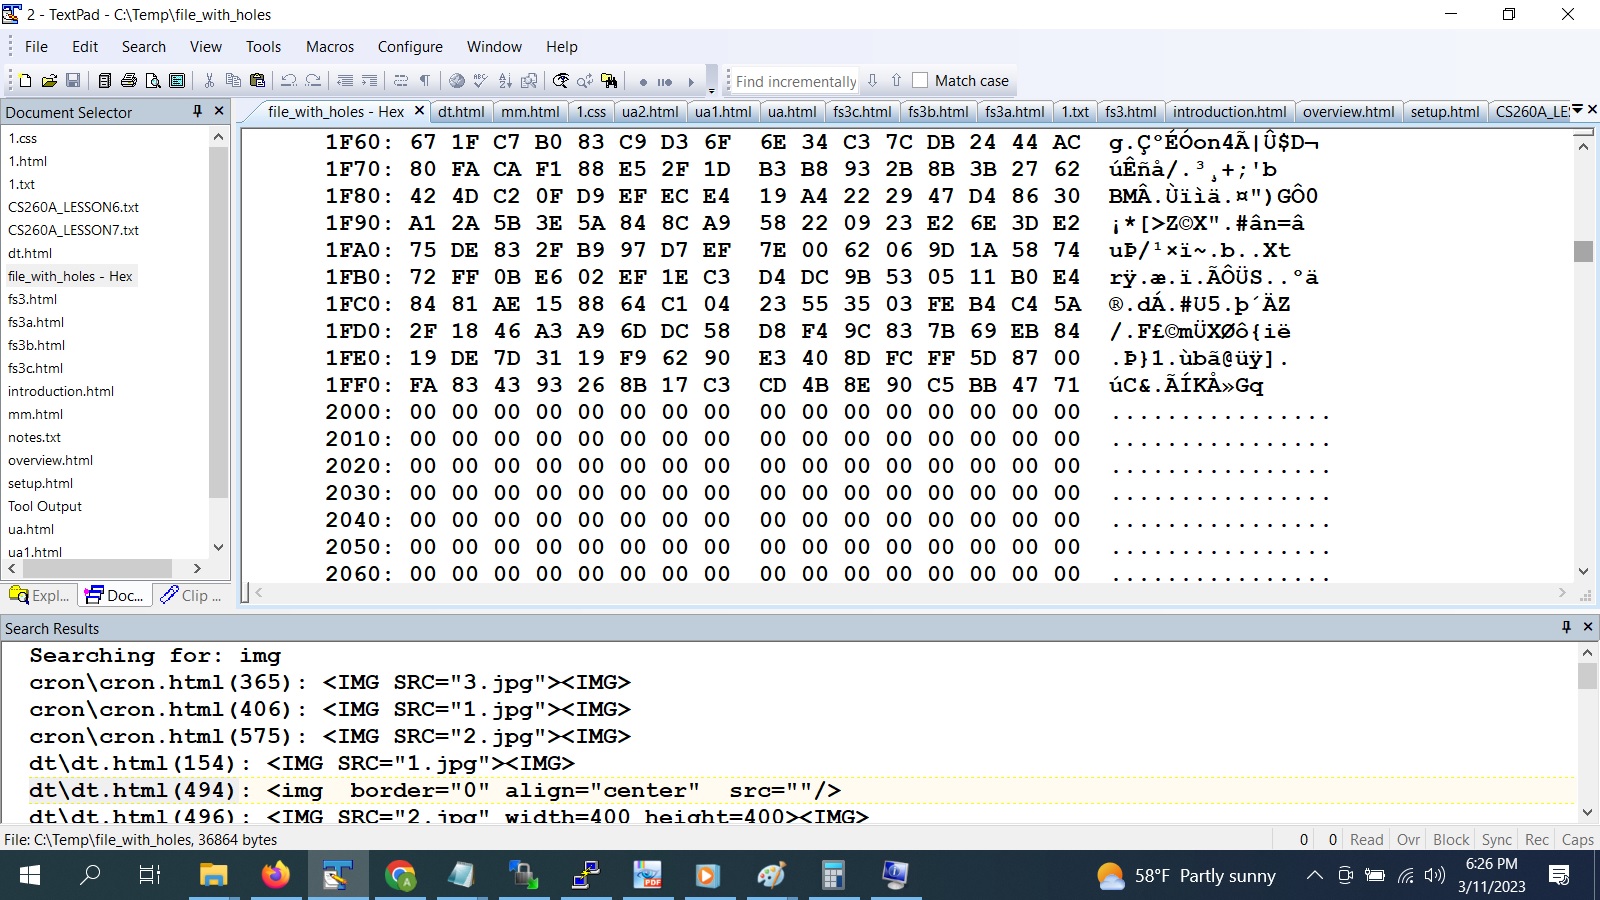This screenshot has height=900, width=1600.
Task: Expand toolbar options overflow arrow
Action: point(711,88)
